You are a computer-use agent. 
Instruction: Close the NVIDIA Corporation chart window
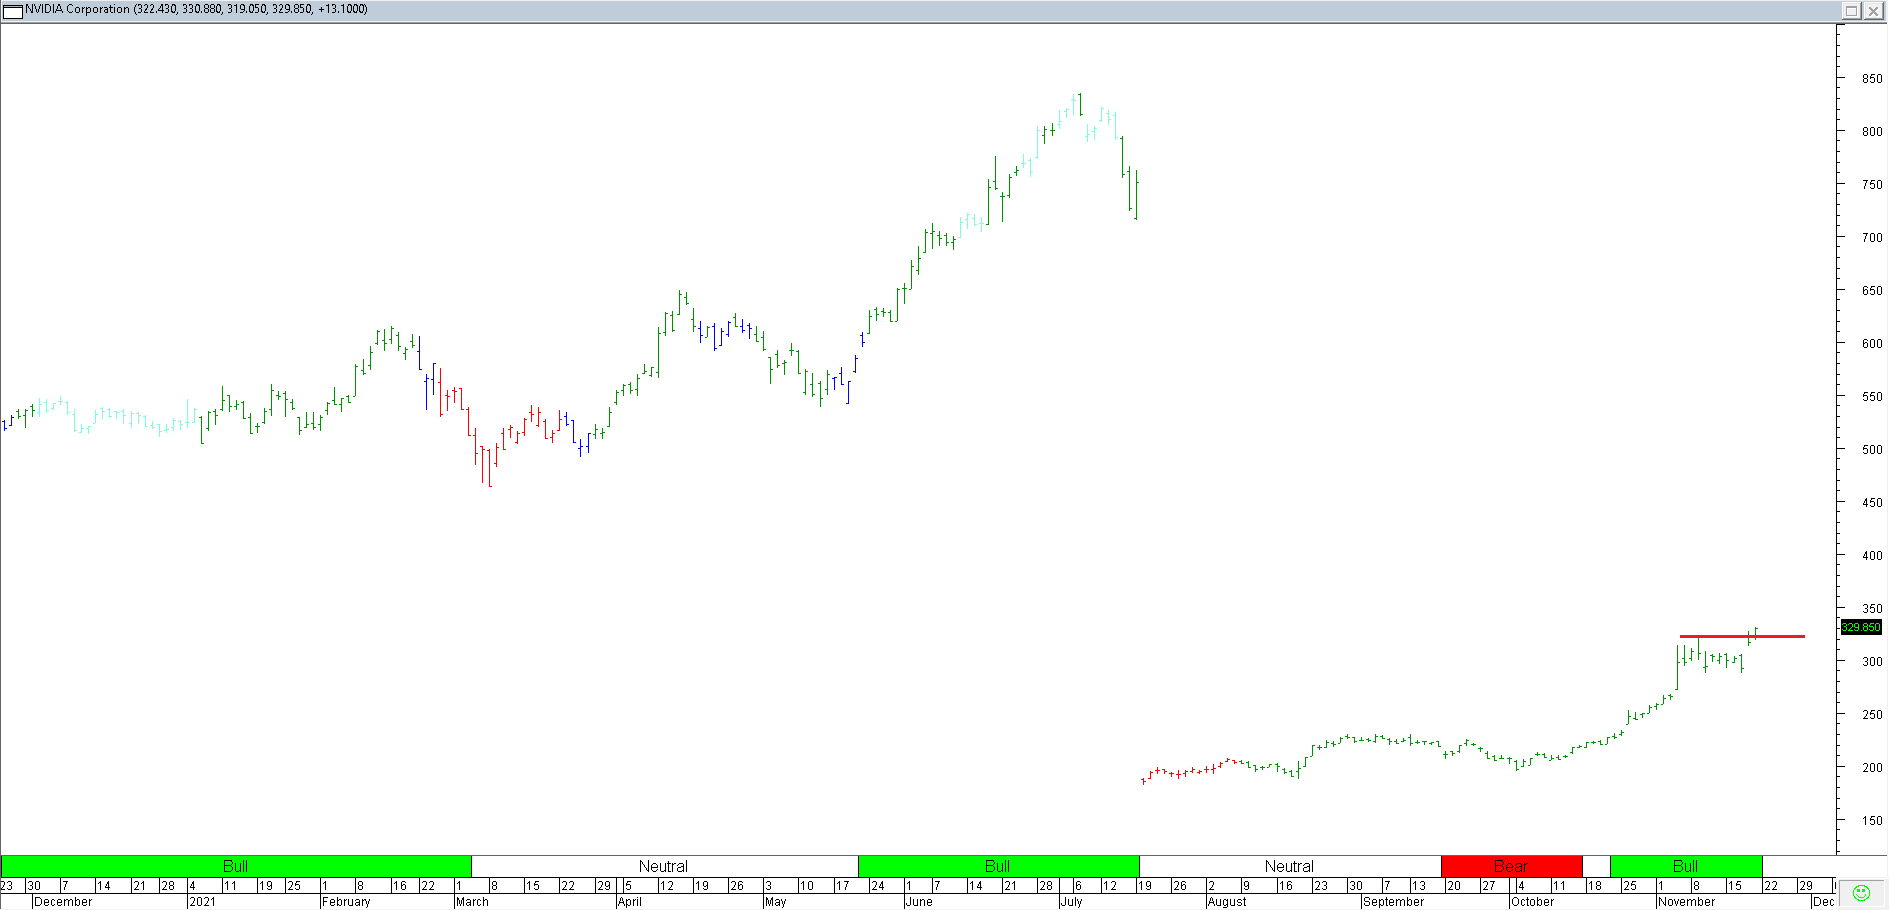coord(1873,11)
